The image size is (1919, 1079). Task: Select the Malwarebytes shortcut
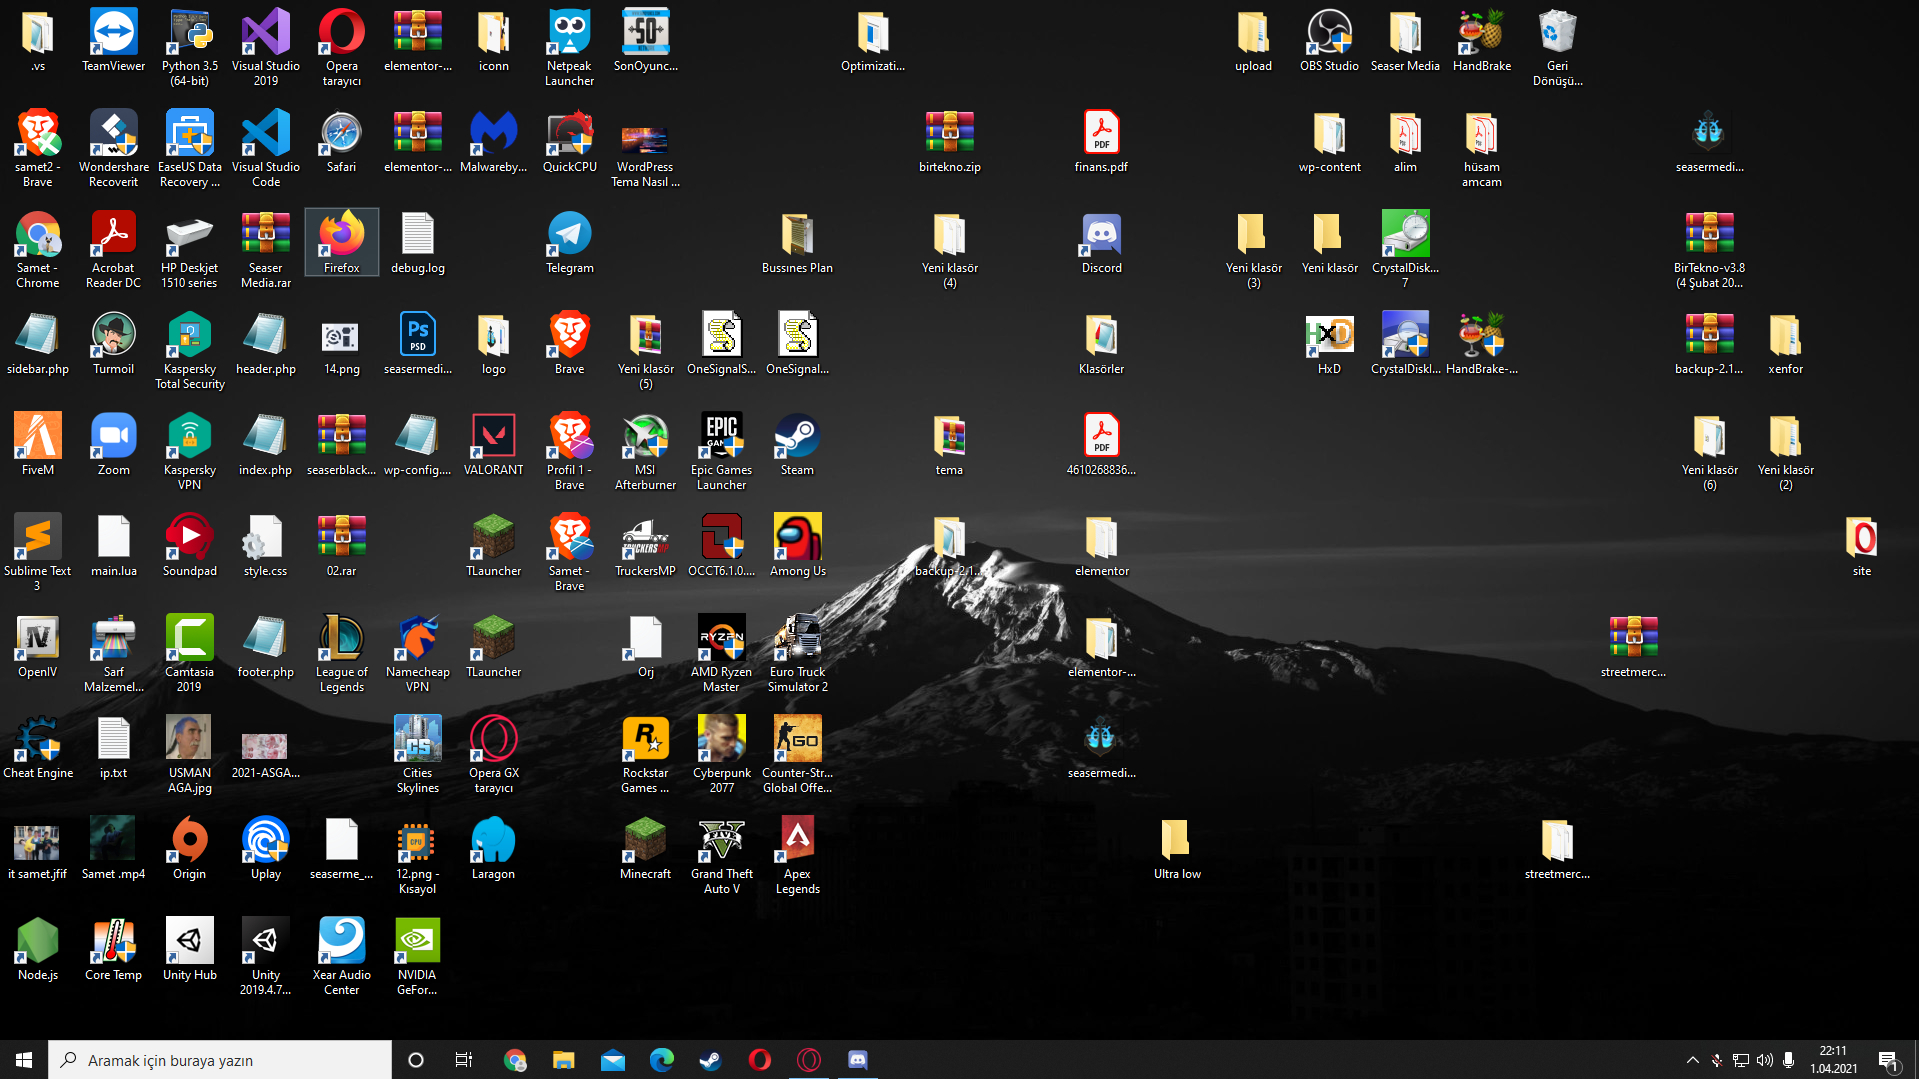click(493, 142)
